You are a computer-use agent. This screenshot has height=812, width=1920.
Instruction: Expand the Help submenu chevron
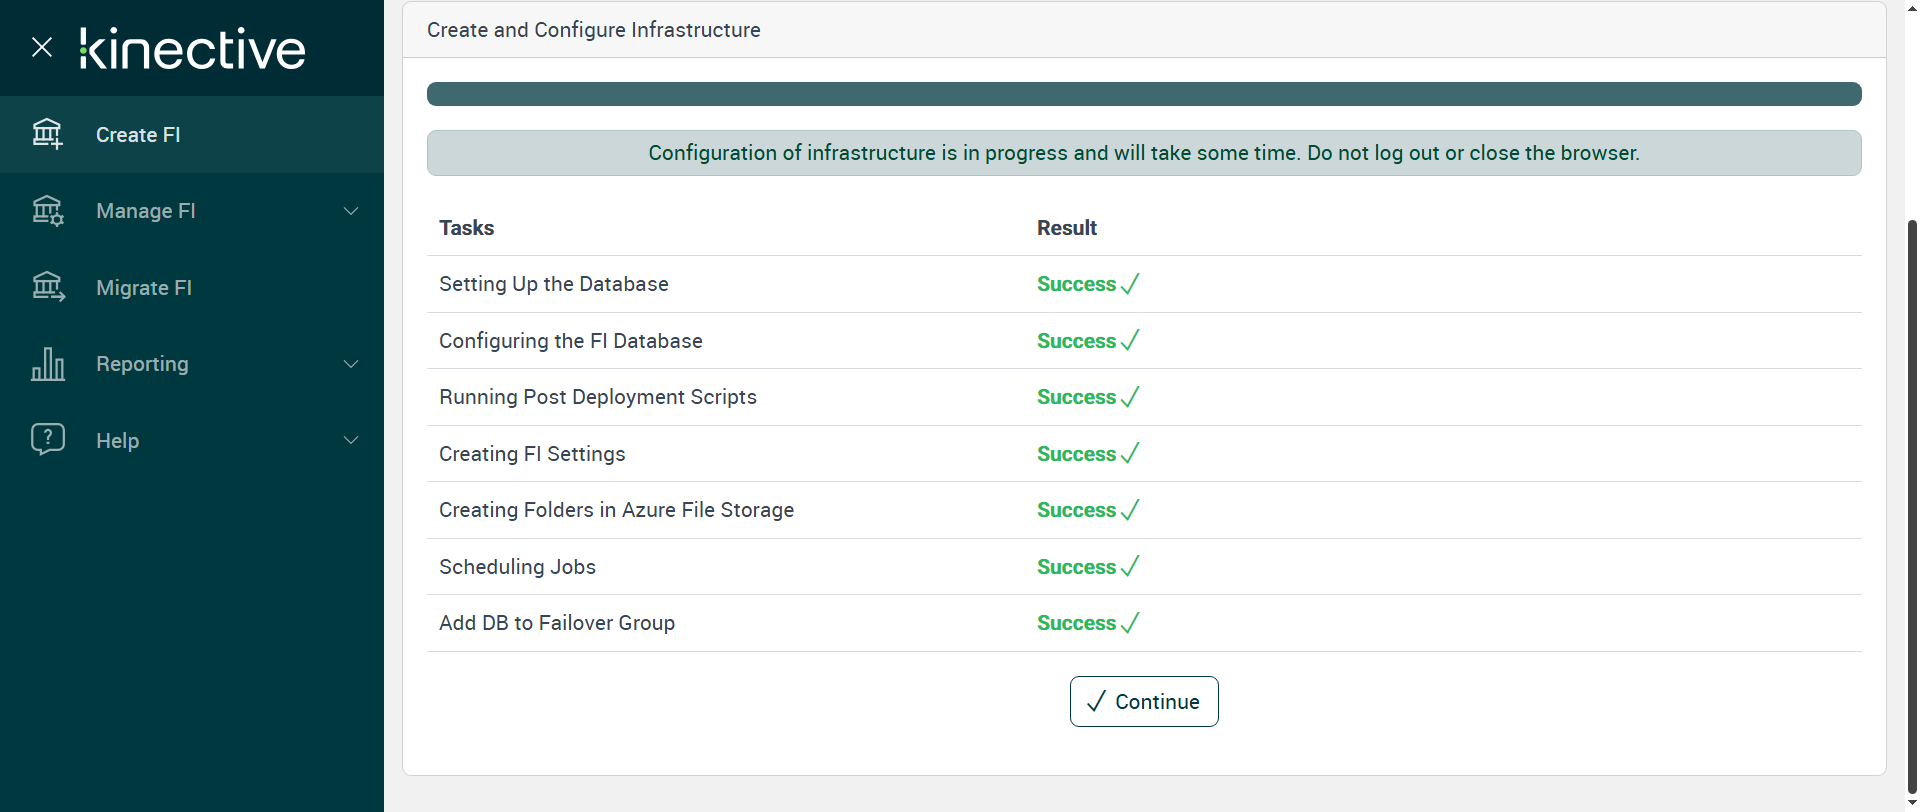click(351, 440)
